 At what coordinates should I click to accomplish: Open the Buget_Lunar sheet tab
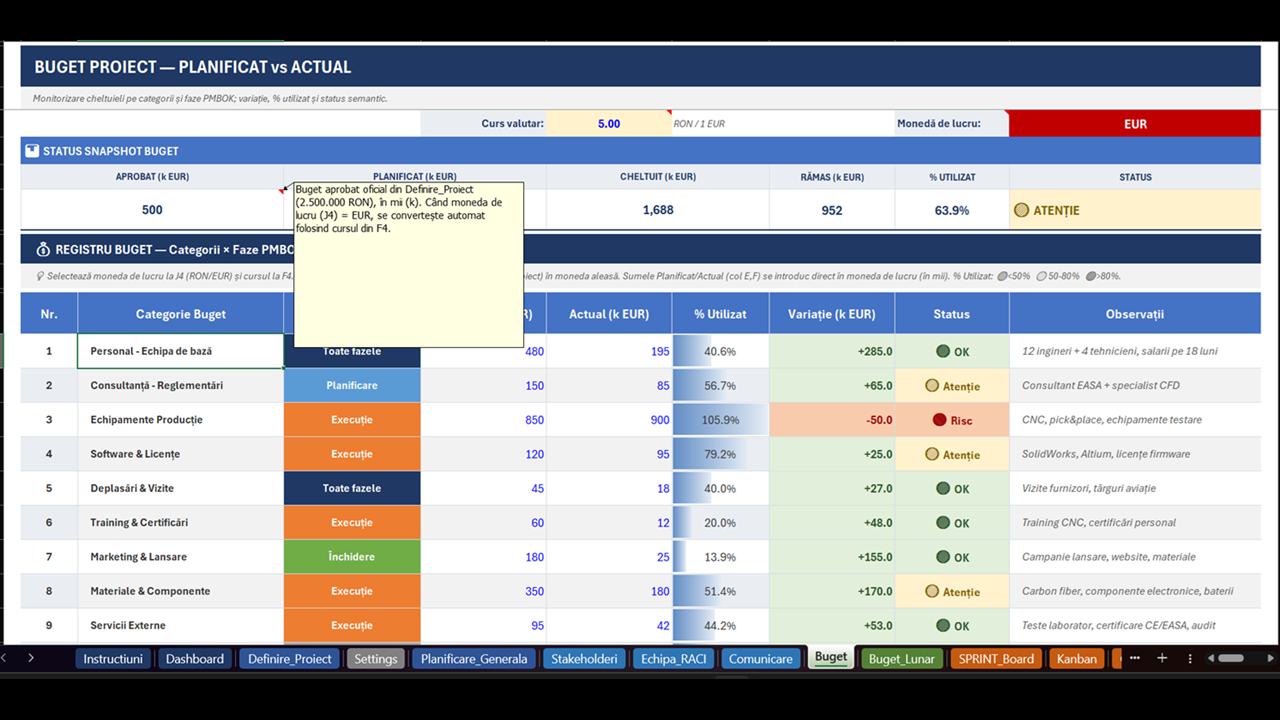tap(902, 658)
